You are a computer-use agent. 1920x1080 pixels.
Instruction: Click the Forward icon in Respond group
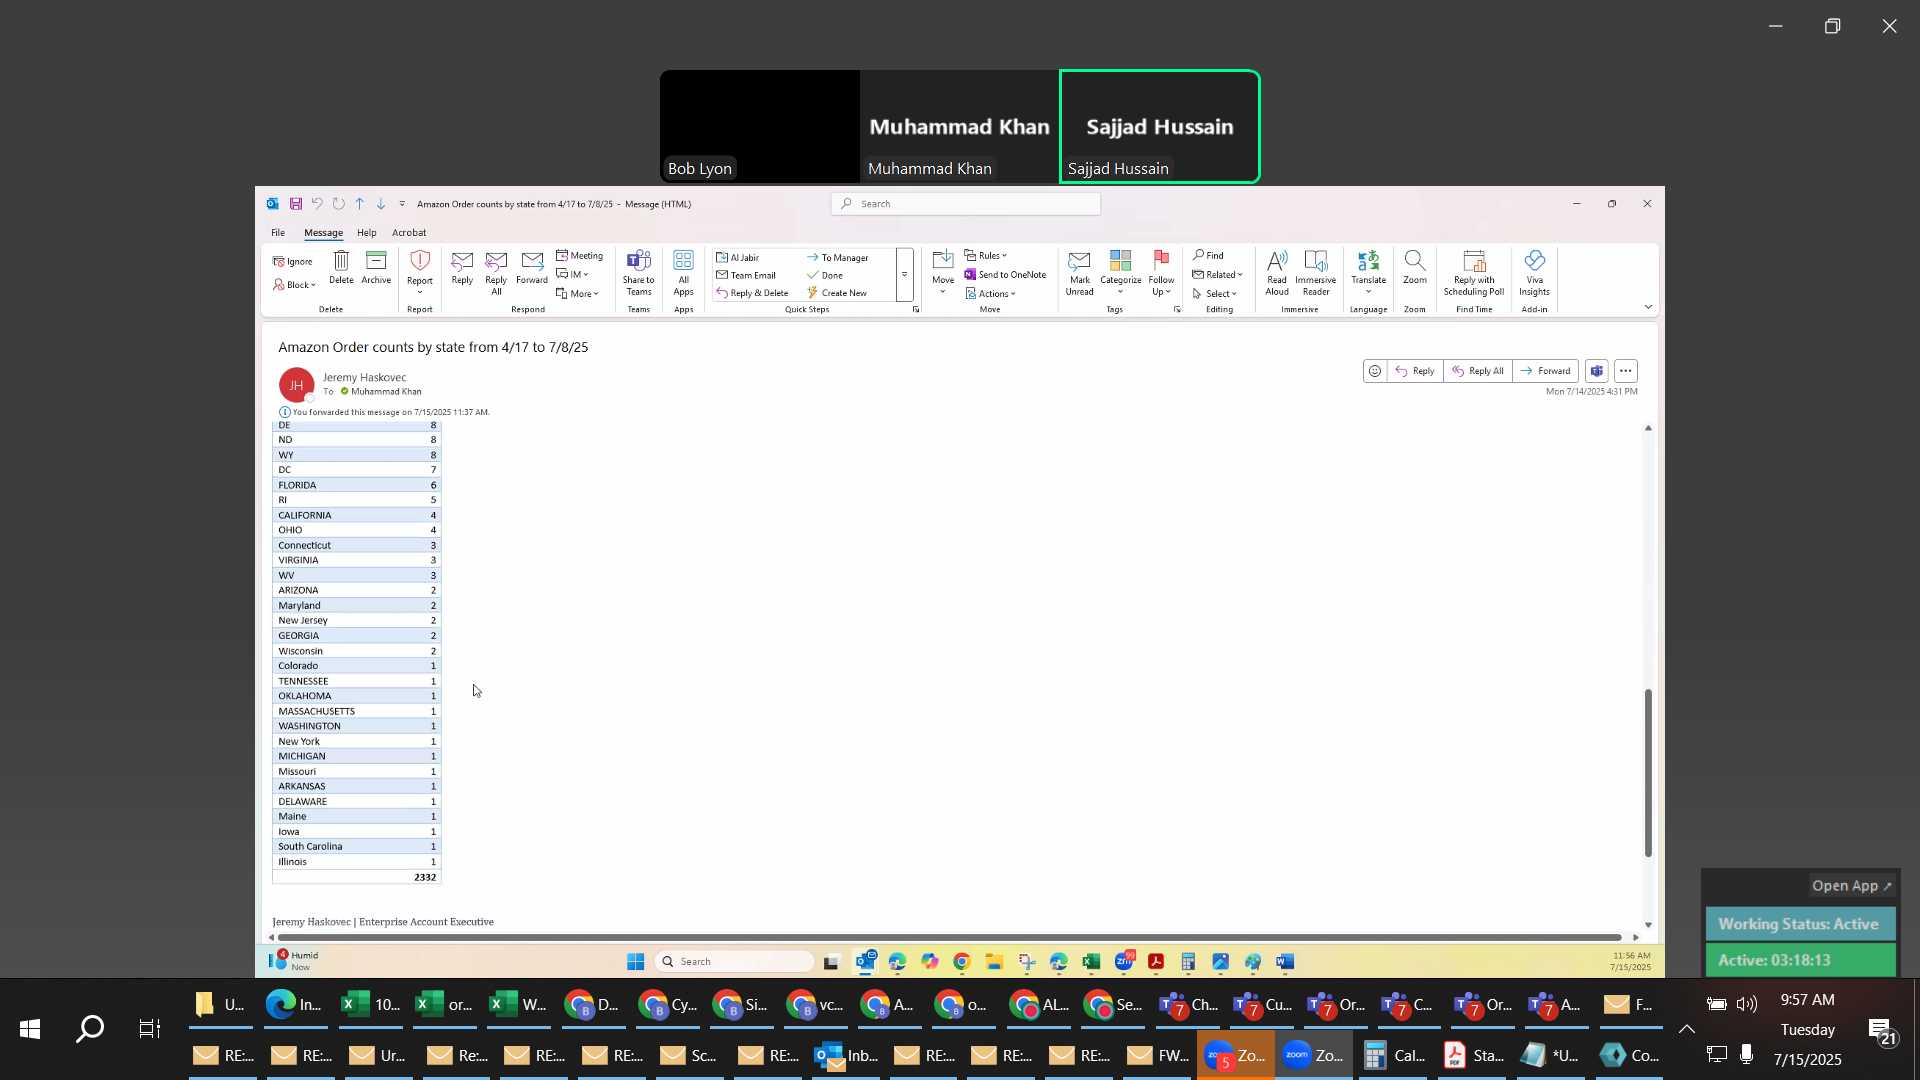(532, 267)
